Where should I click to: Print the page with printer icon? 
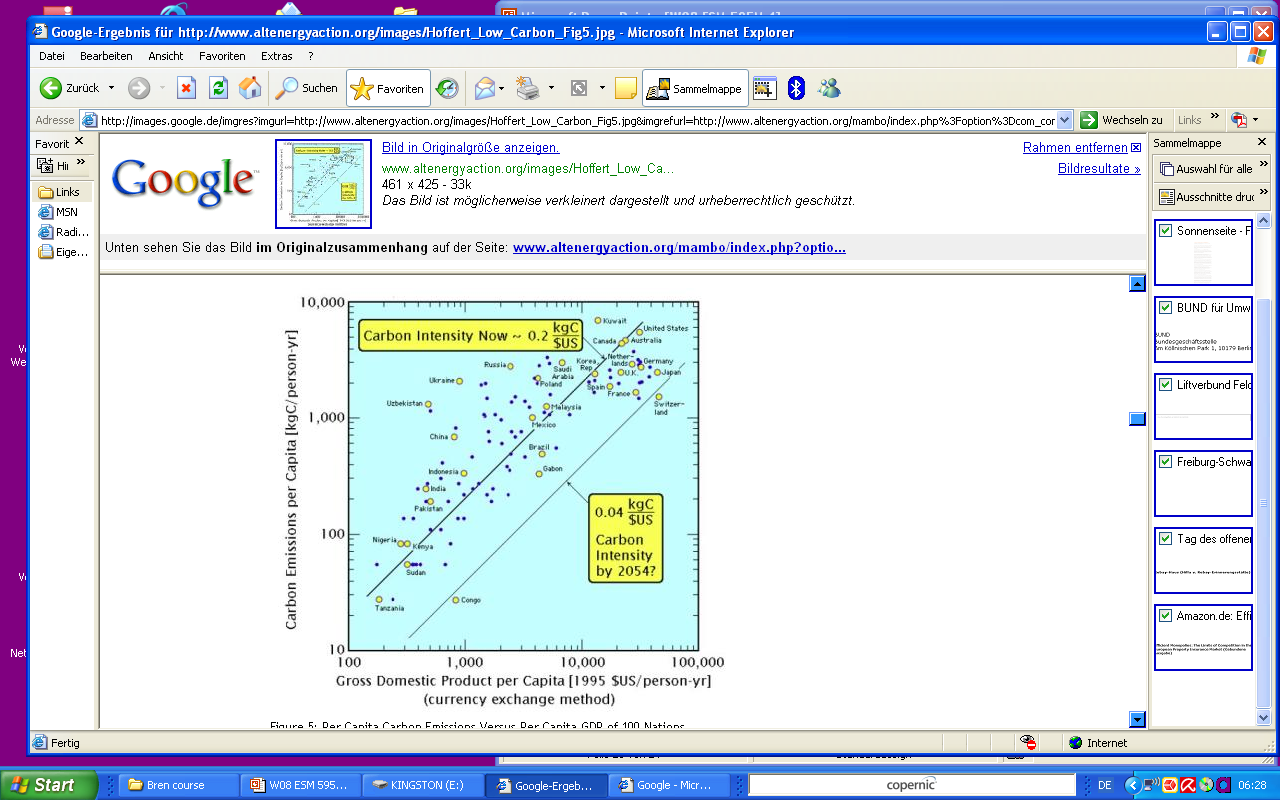528,88
